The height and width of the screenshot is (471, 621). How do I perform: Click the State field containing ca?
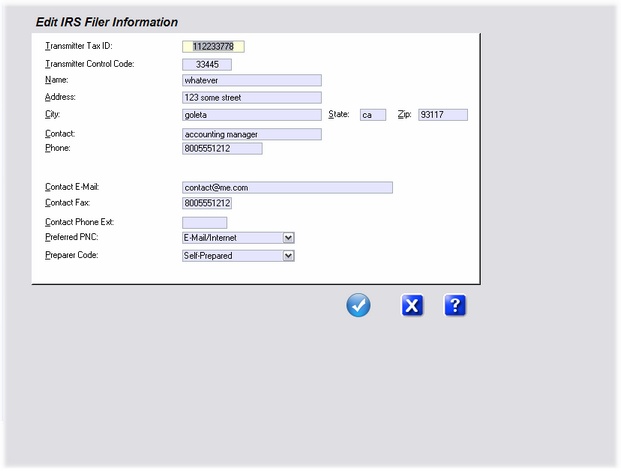click(373, 115)
